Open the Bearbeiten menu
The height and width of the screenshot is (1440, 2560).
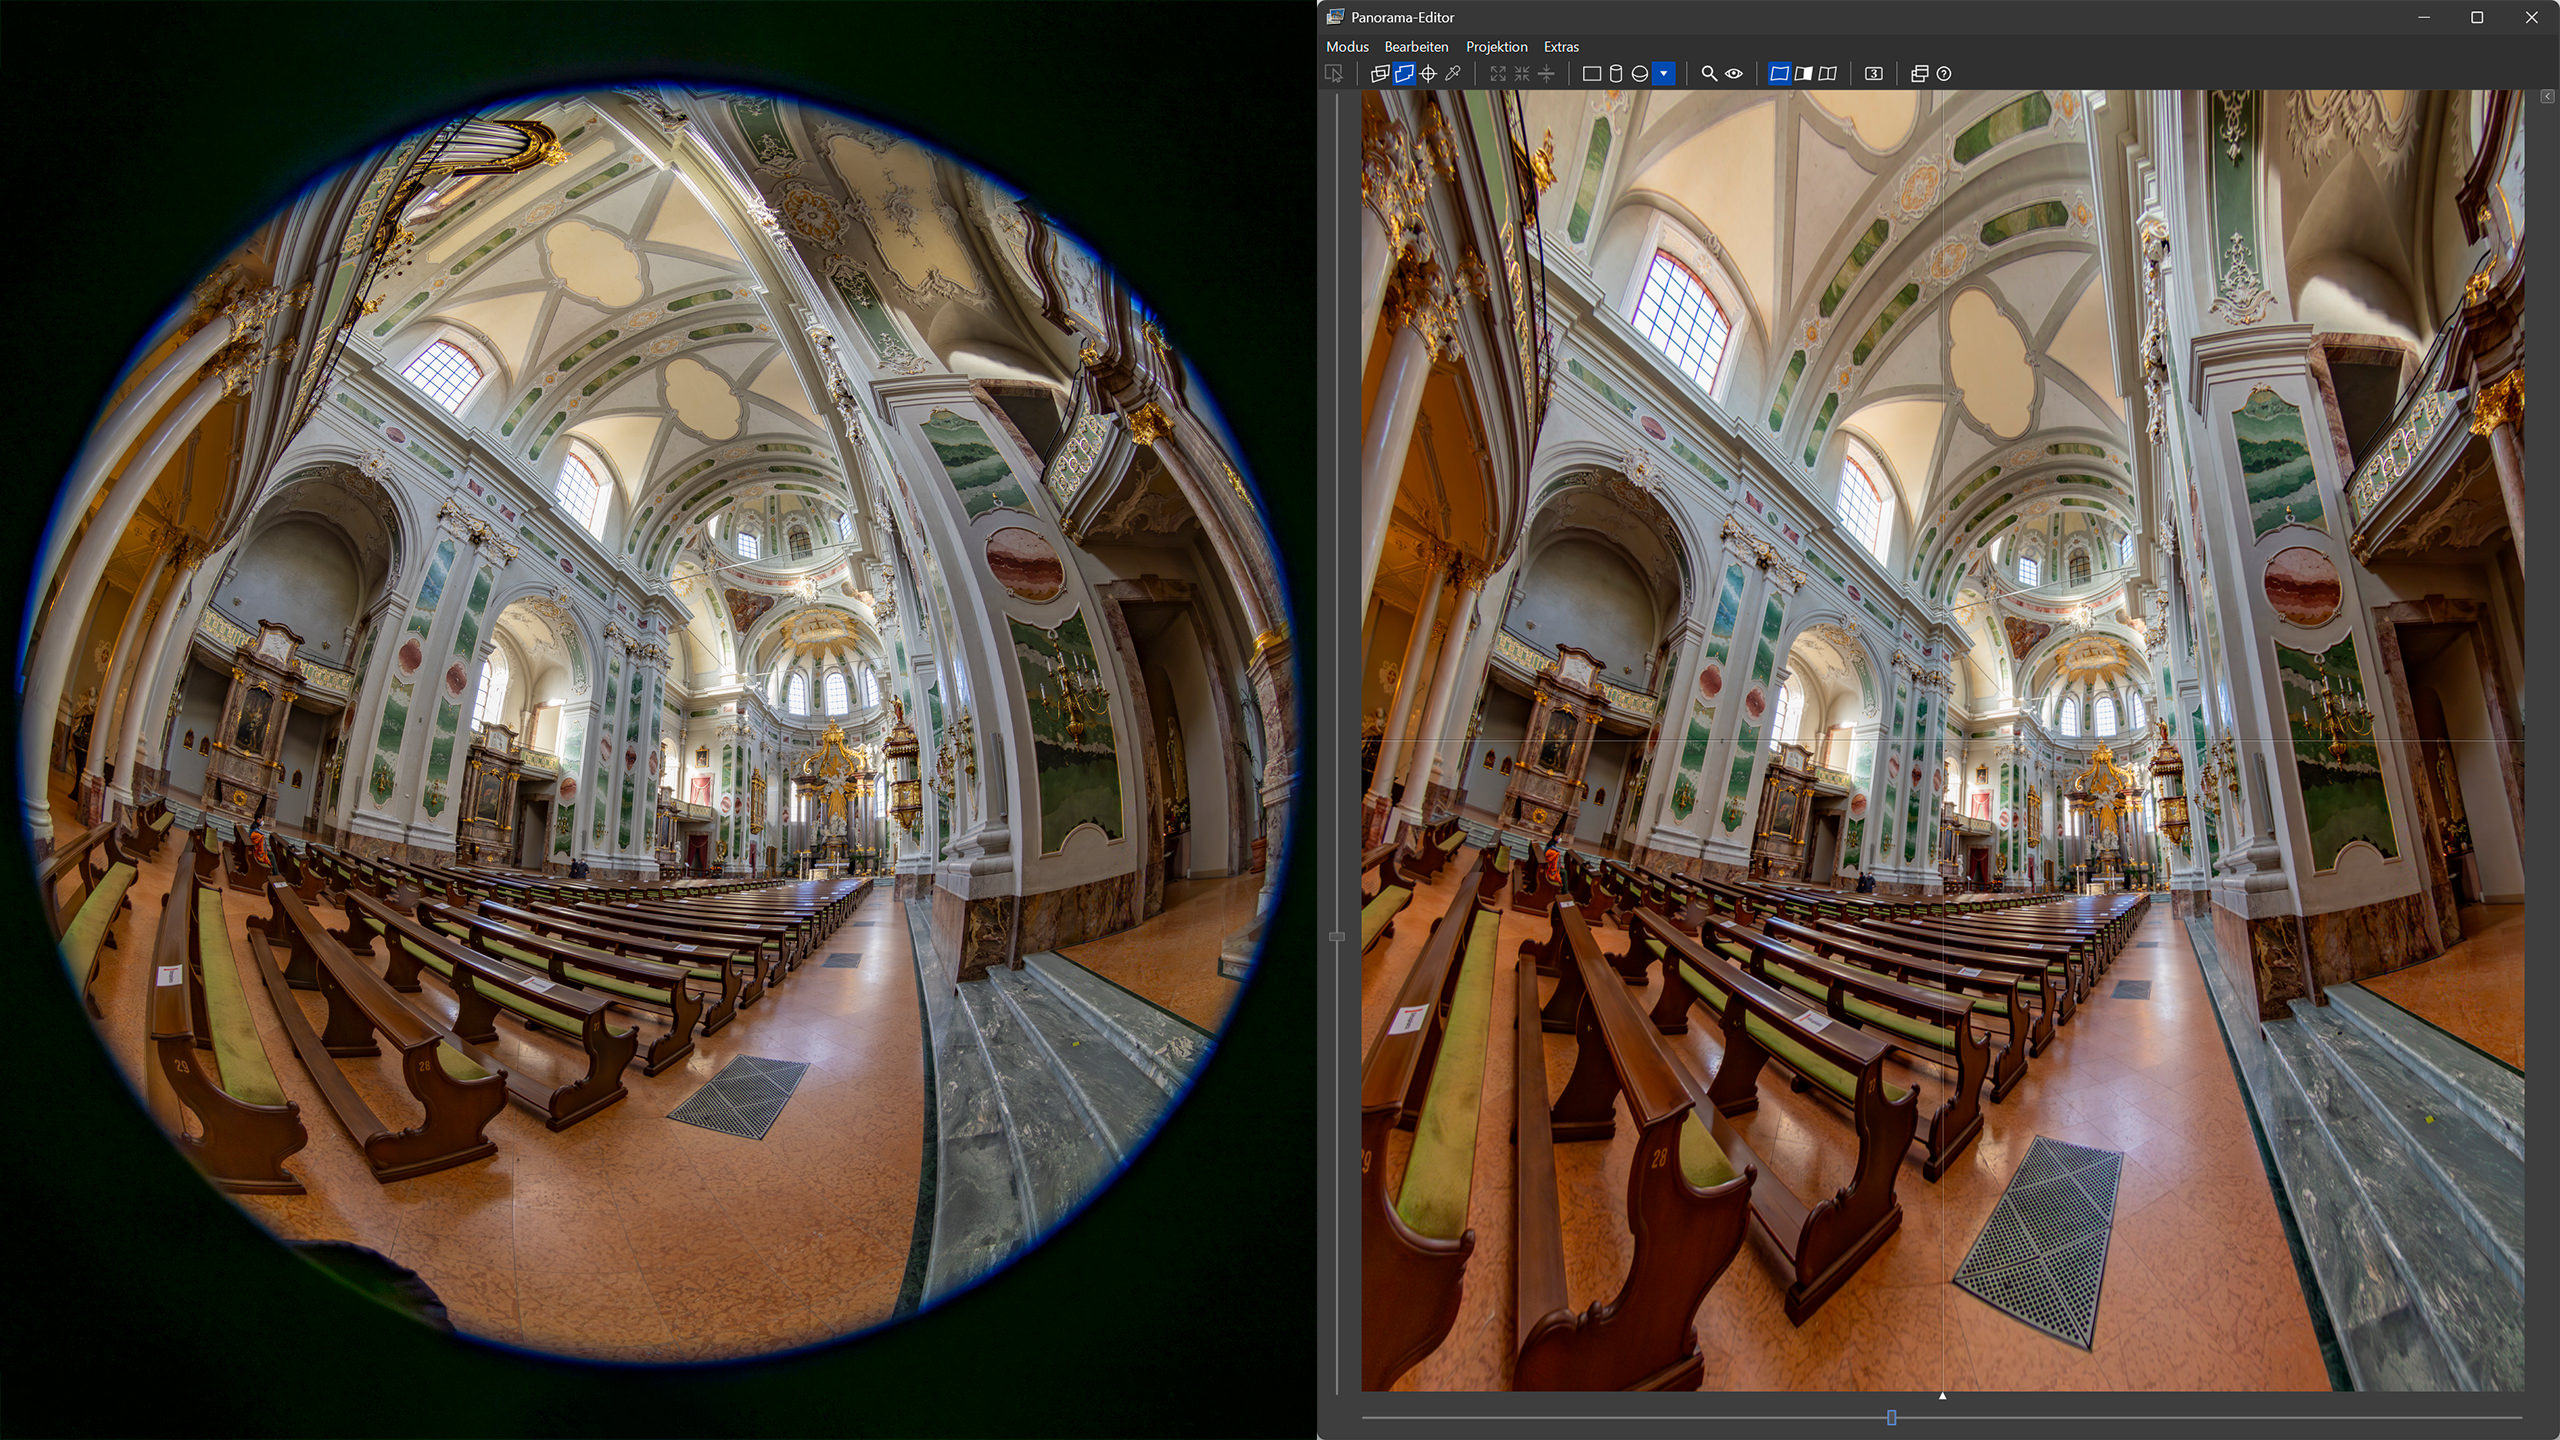[x=1415, y=47]
